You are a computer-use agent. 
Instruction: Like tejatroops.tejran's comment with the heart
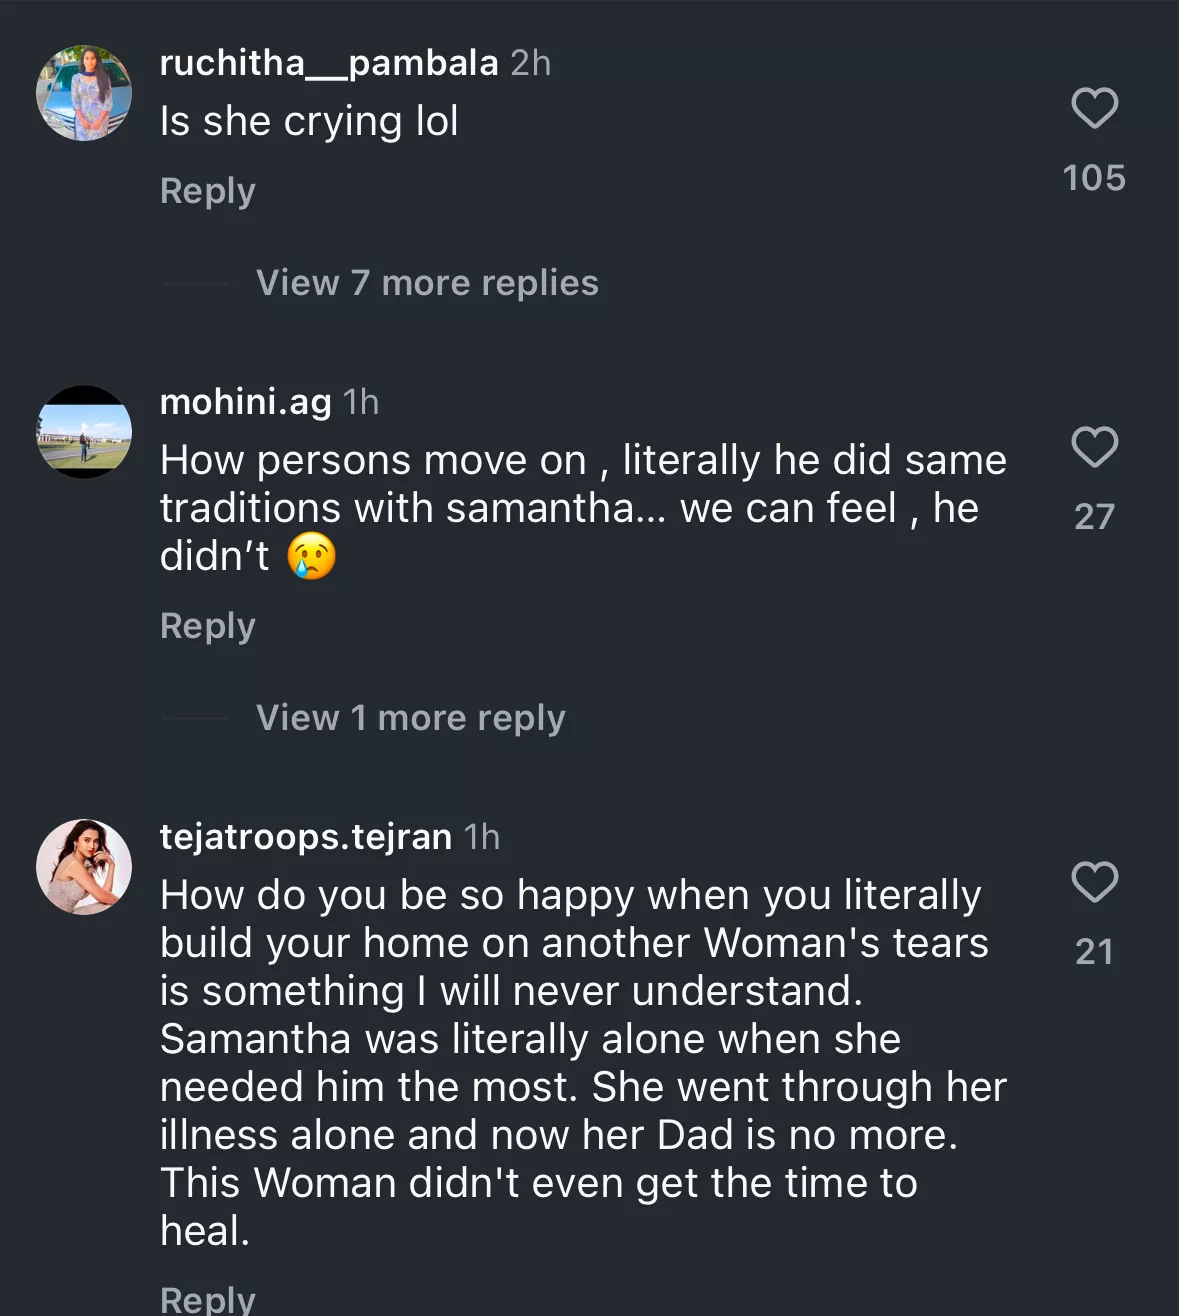tap(1094, 882)
